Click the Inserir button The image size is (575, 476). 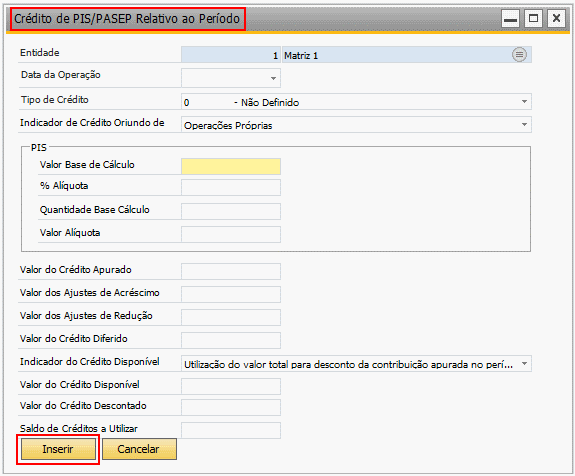tap(58, 449)
